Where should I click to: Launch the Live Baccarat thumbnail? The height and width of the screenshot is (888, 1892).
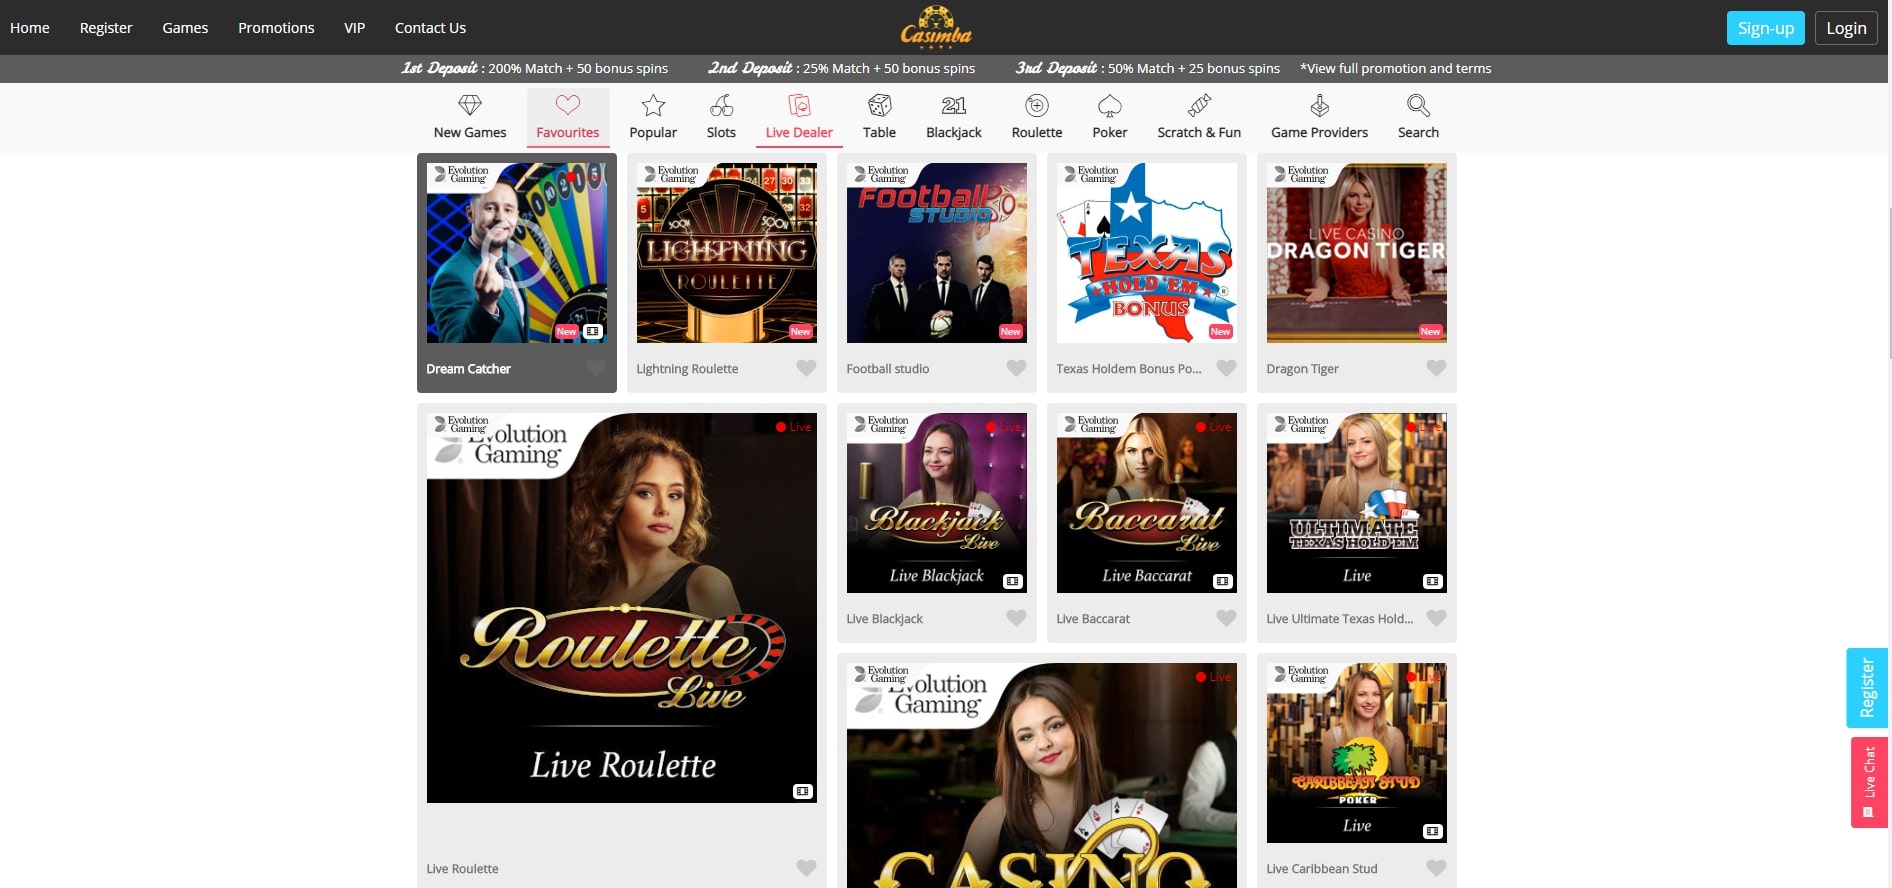coord(1147,503)
